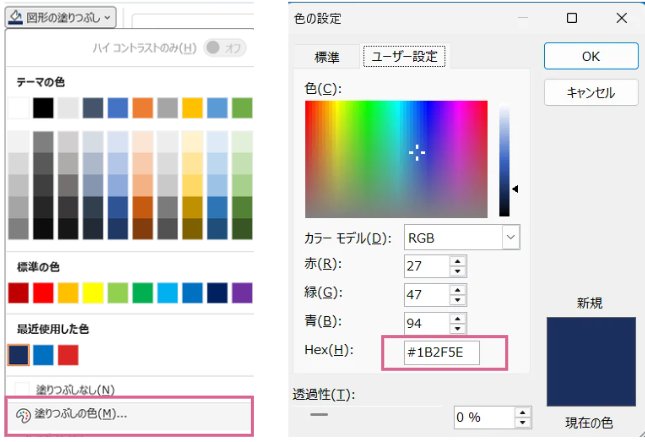
Task: Switch to the 標準 tab
Action: (327, 57)
